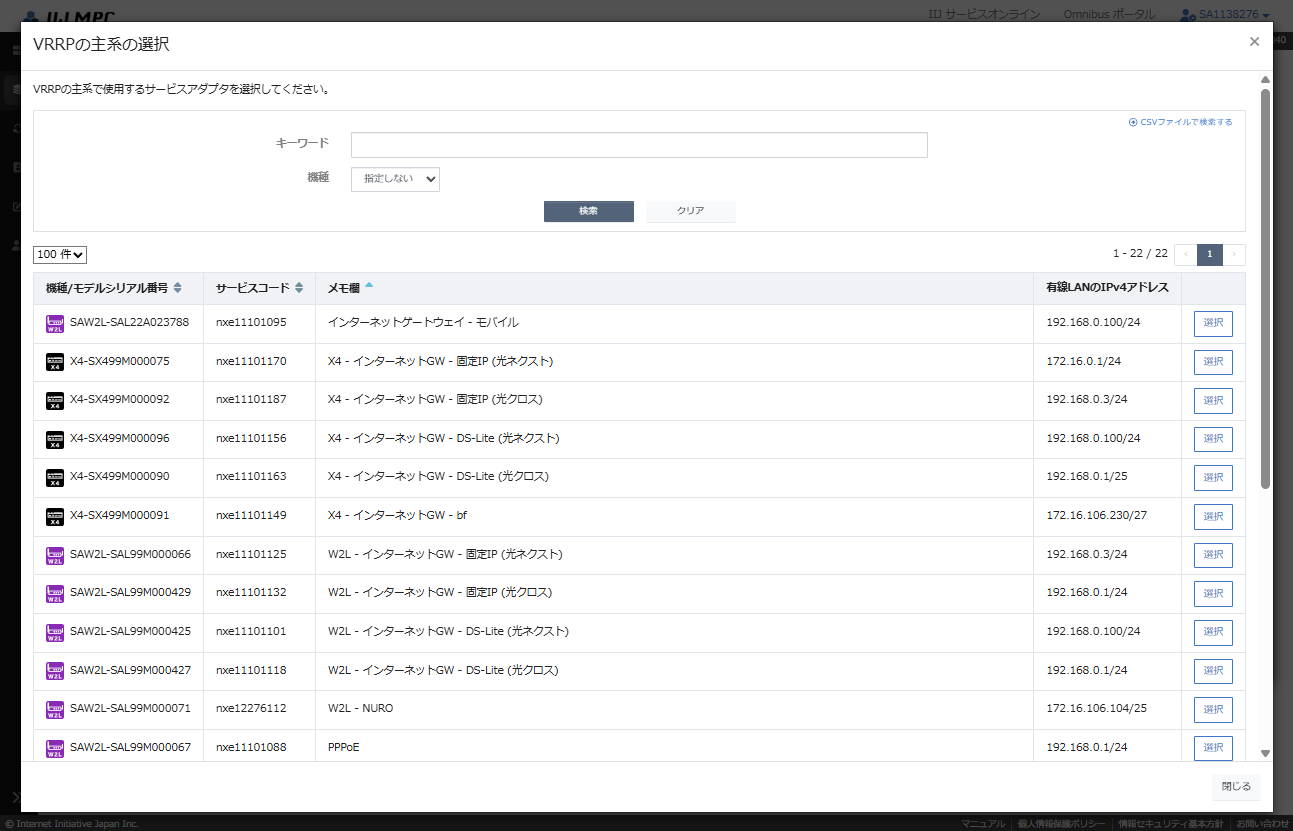This screenshot has height=831, width=1293.
Task: Sort by サービスコード column sort icon
Action: [x=299, y=288]
